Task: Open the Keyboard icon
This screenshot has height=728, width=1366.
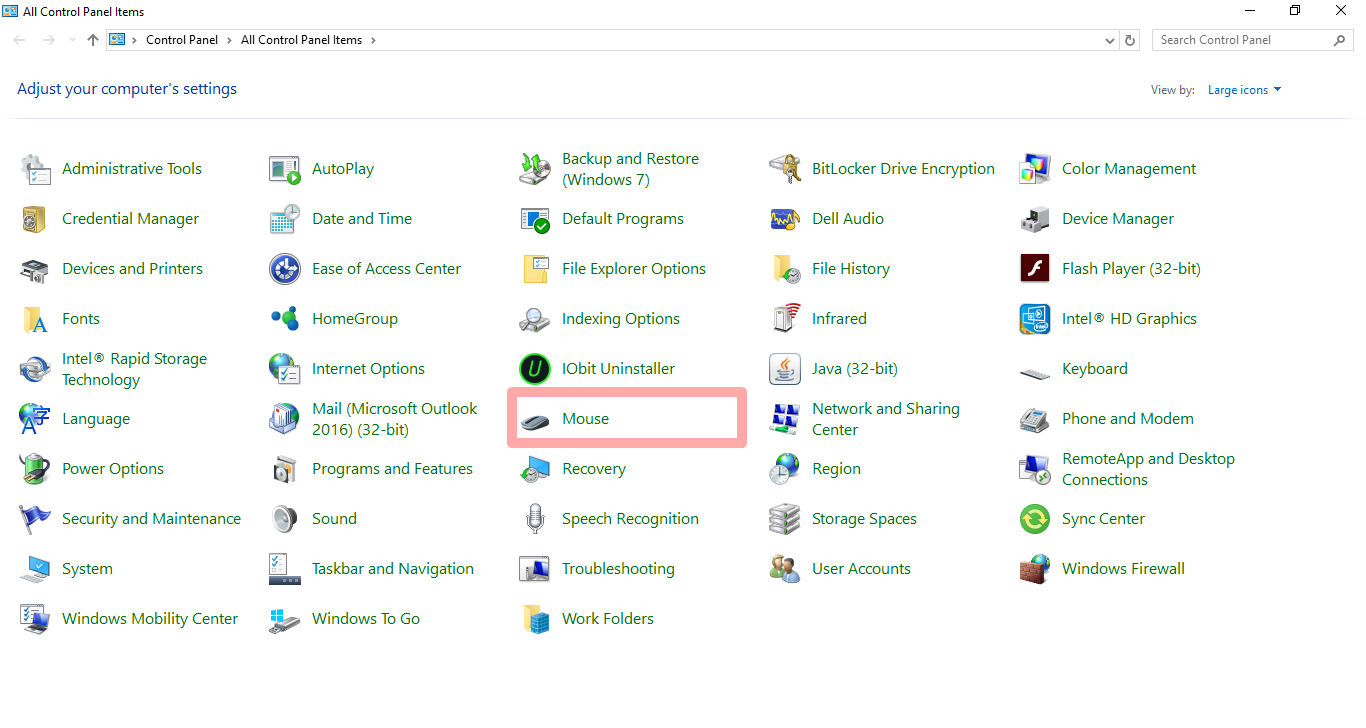Action: tap(1035, 372)
